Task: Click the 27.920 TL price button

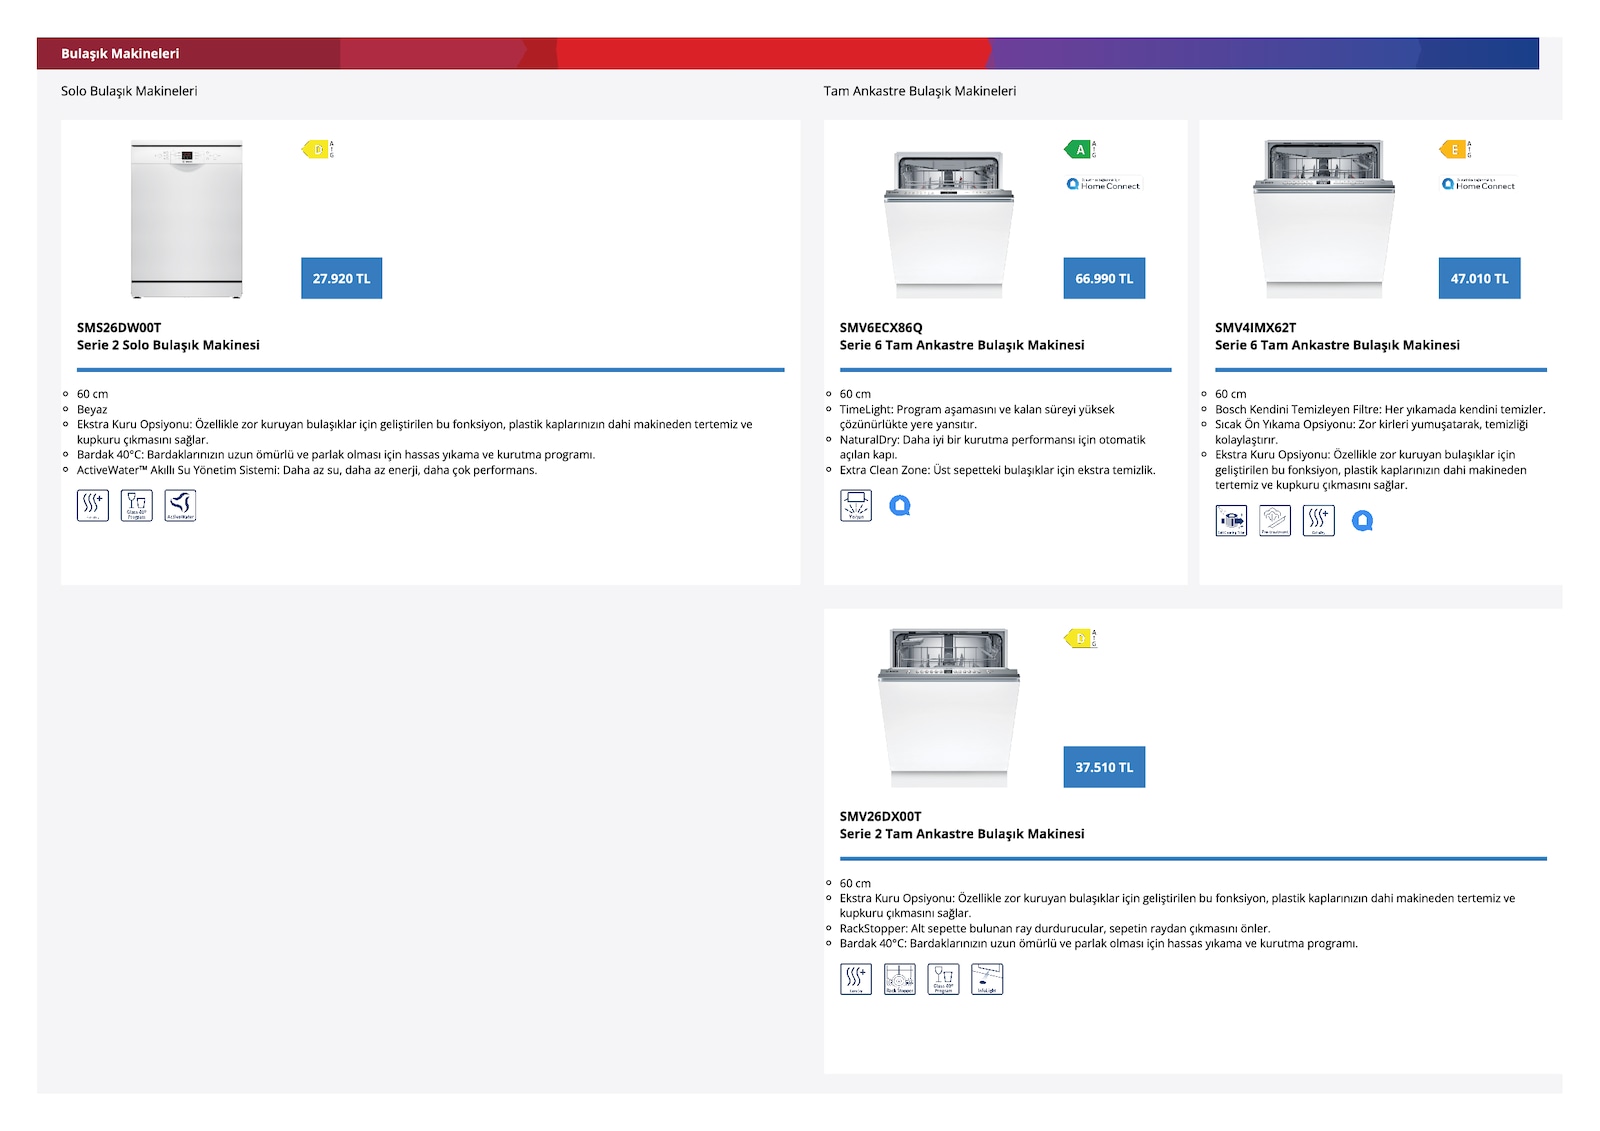Action: (342, 278)
